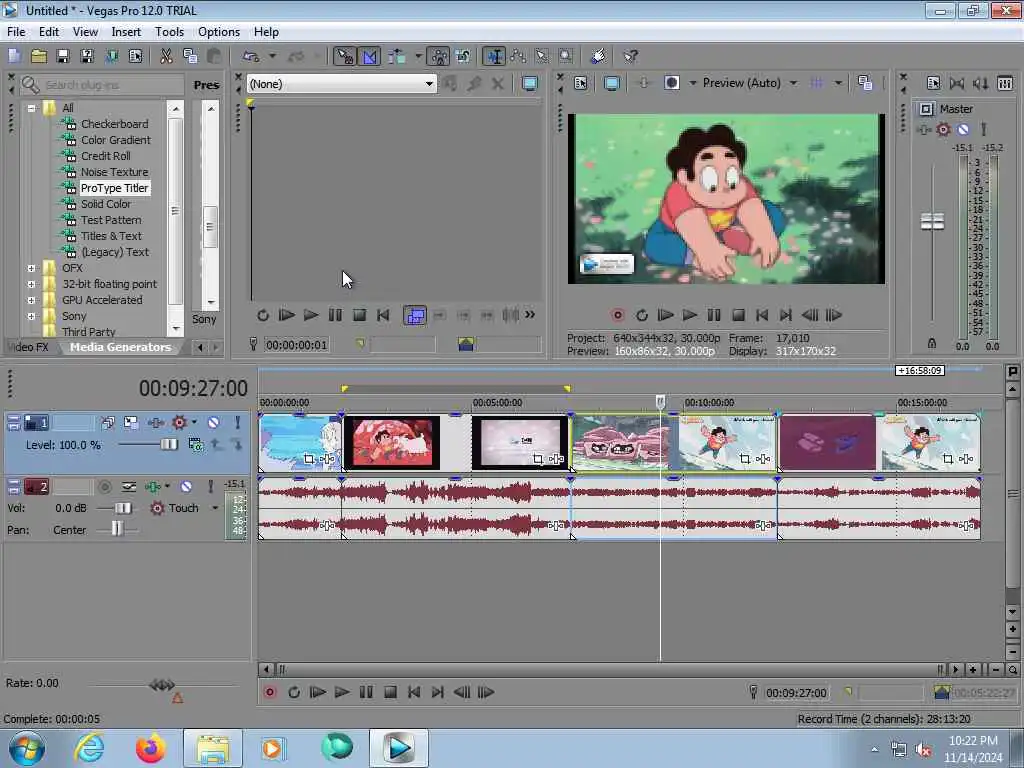
Task: Click timeline transport Record button
Action: click(269, 692)
